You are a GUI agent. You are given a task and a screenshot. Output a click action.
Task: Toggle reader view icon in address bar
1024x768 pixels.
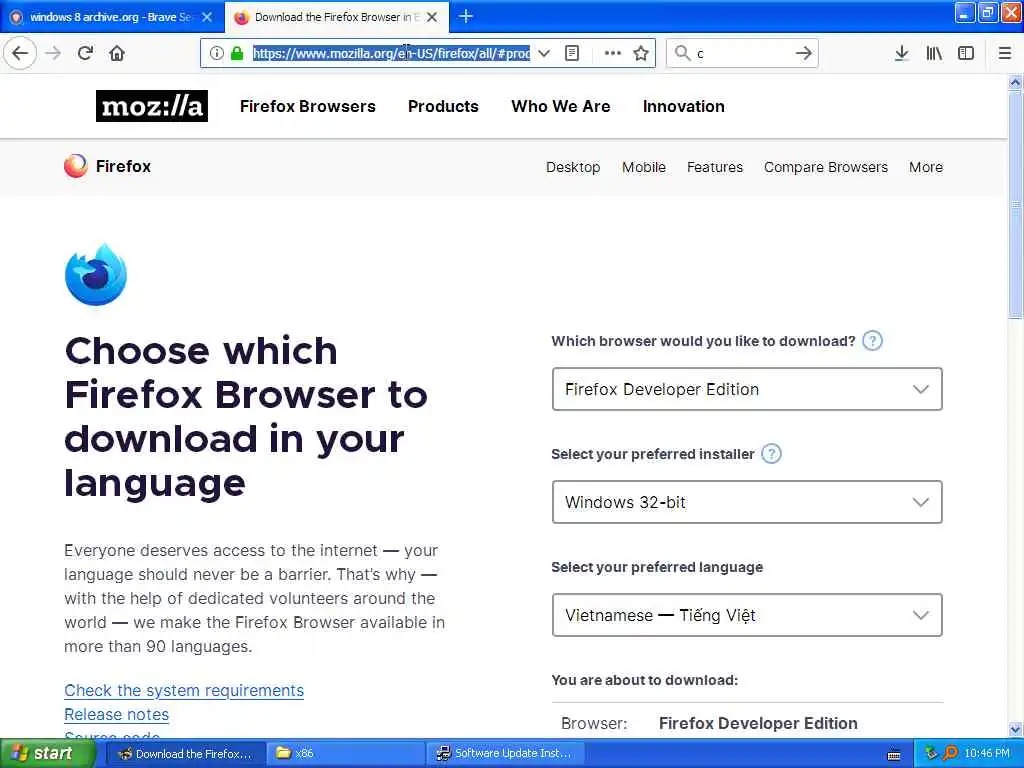point(572,53)
